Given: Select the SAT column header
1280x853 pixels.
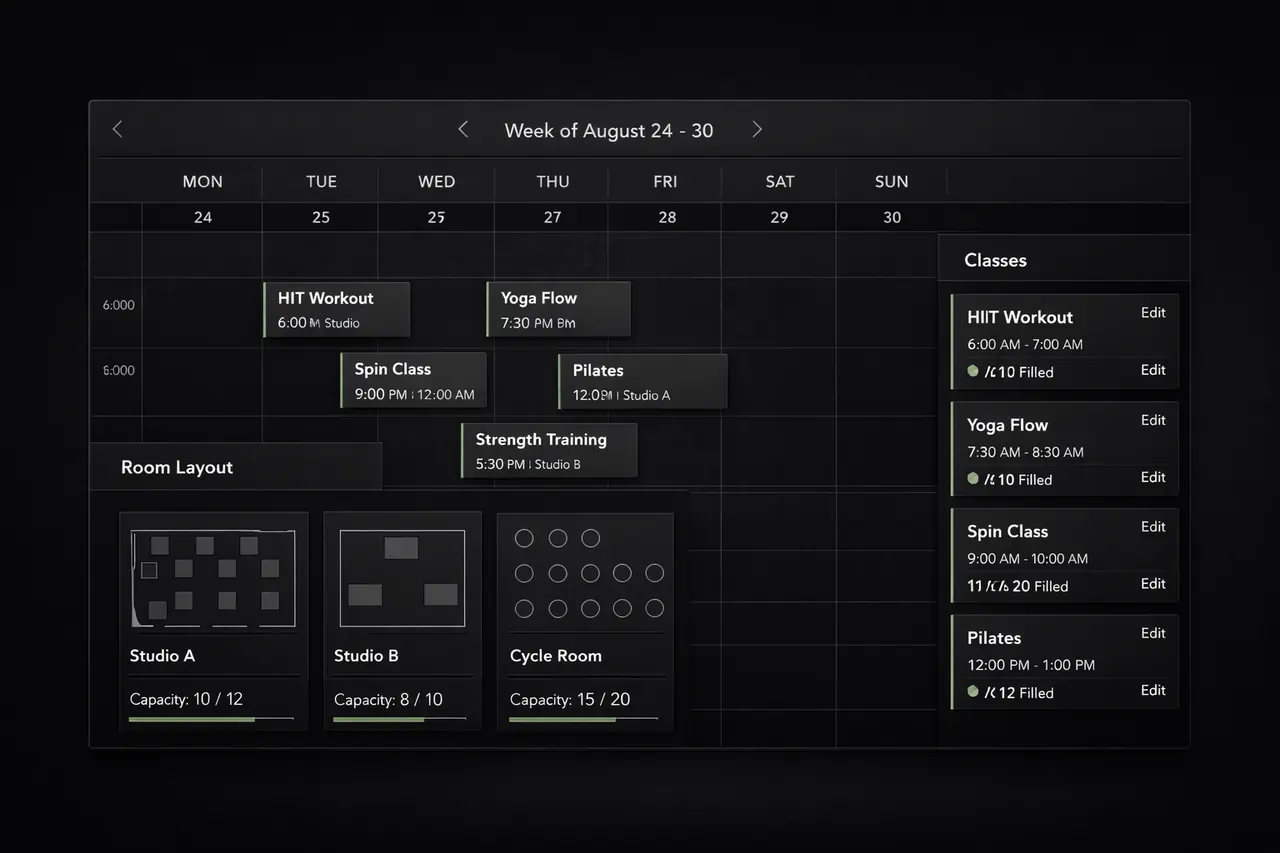Looking at the screenshot, I should point(779,181).
